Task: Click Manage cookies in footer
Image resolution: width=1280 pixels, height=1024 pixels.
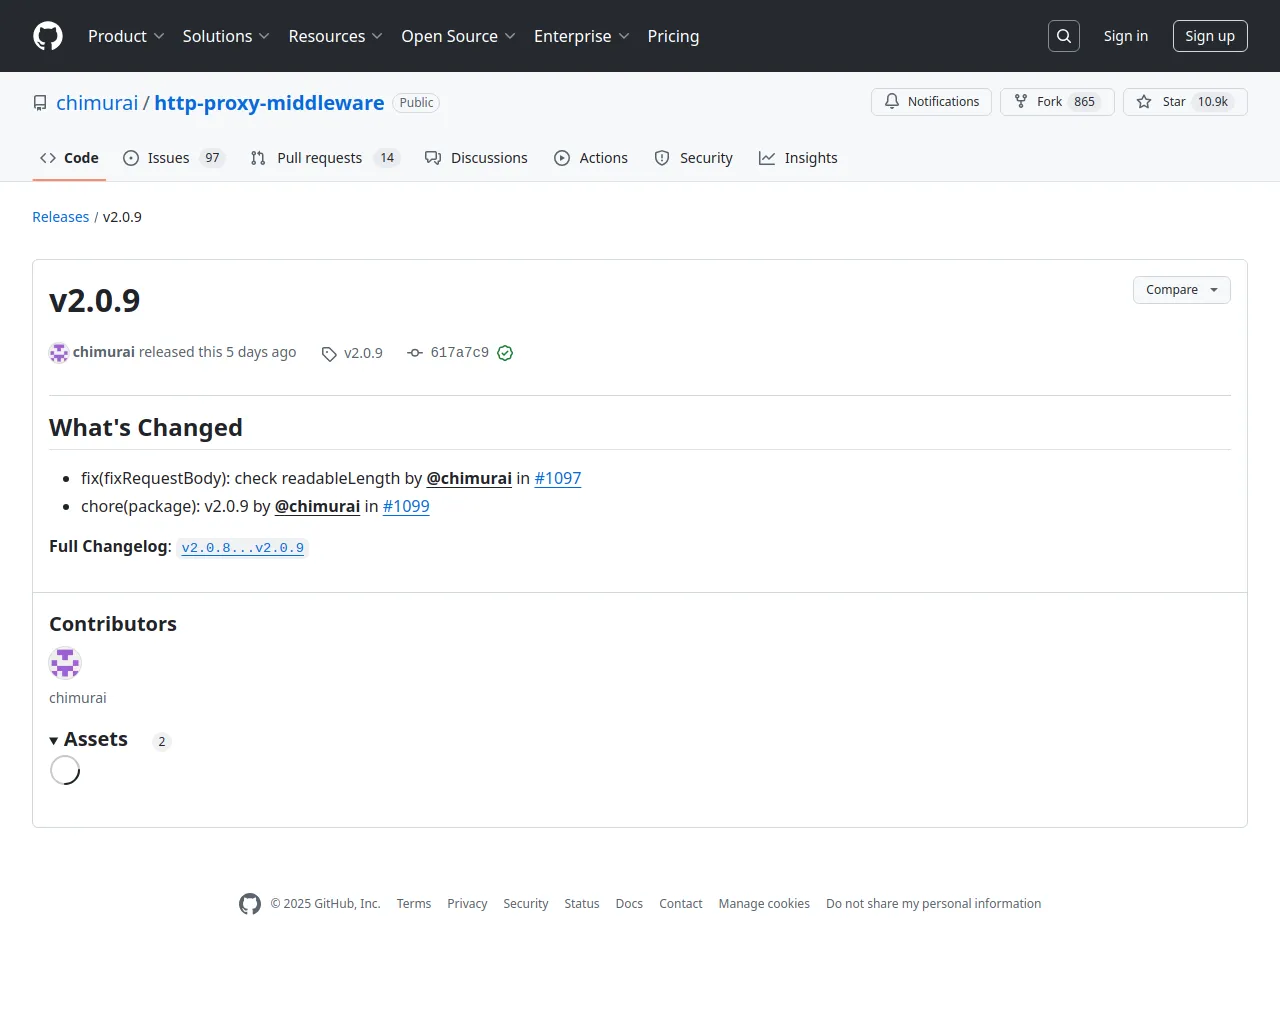Action: 764,904
